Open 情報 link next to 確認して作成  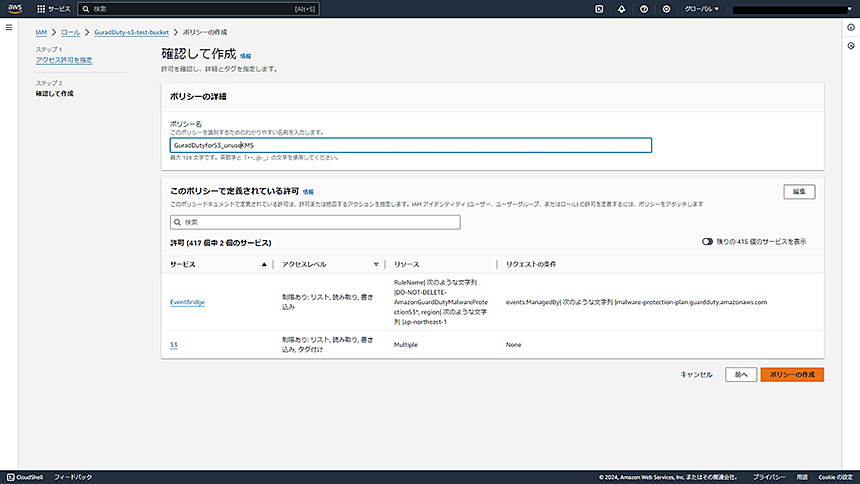tap(245, 56)
